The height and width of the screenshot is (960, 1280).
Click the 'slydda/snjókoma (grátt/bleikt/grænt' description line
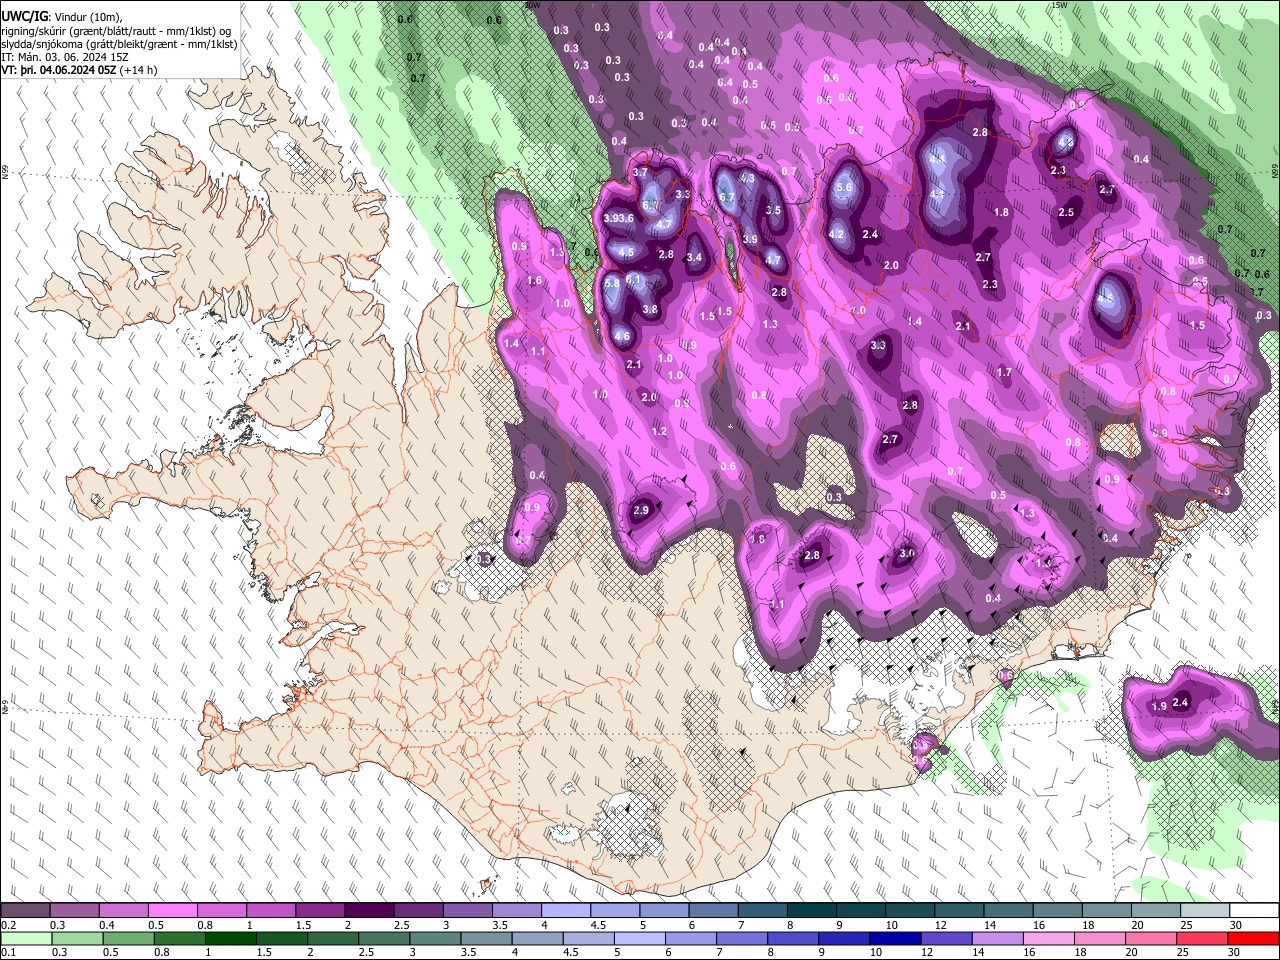pos(119,44)
